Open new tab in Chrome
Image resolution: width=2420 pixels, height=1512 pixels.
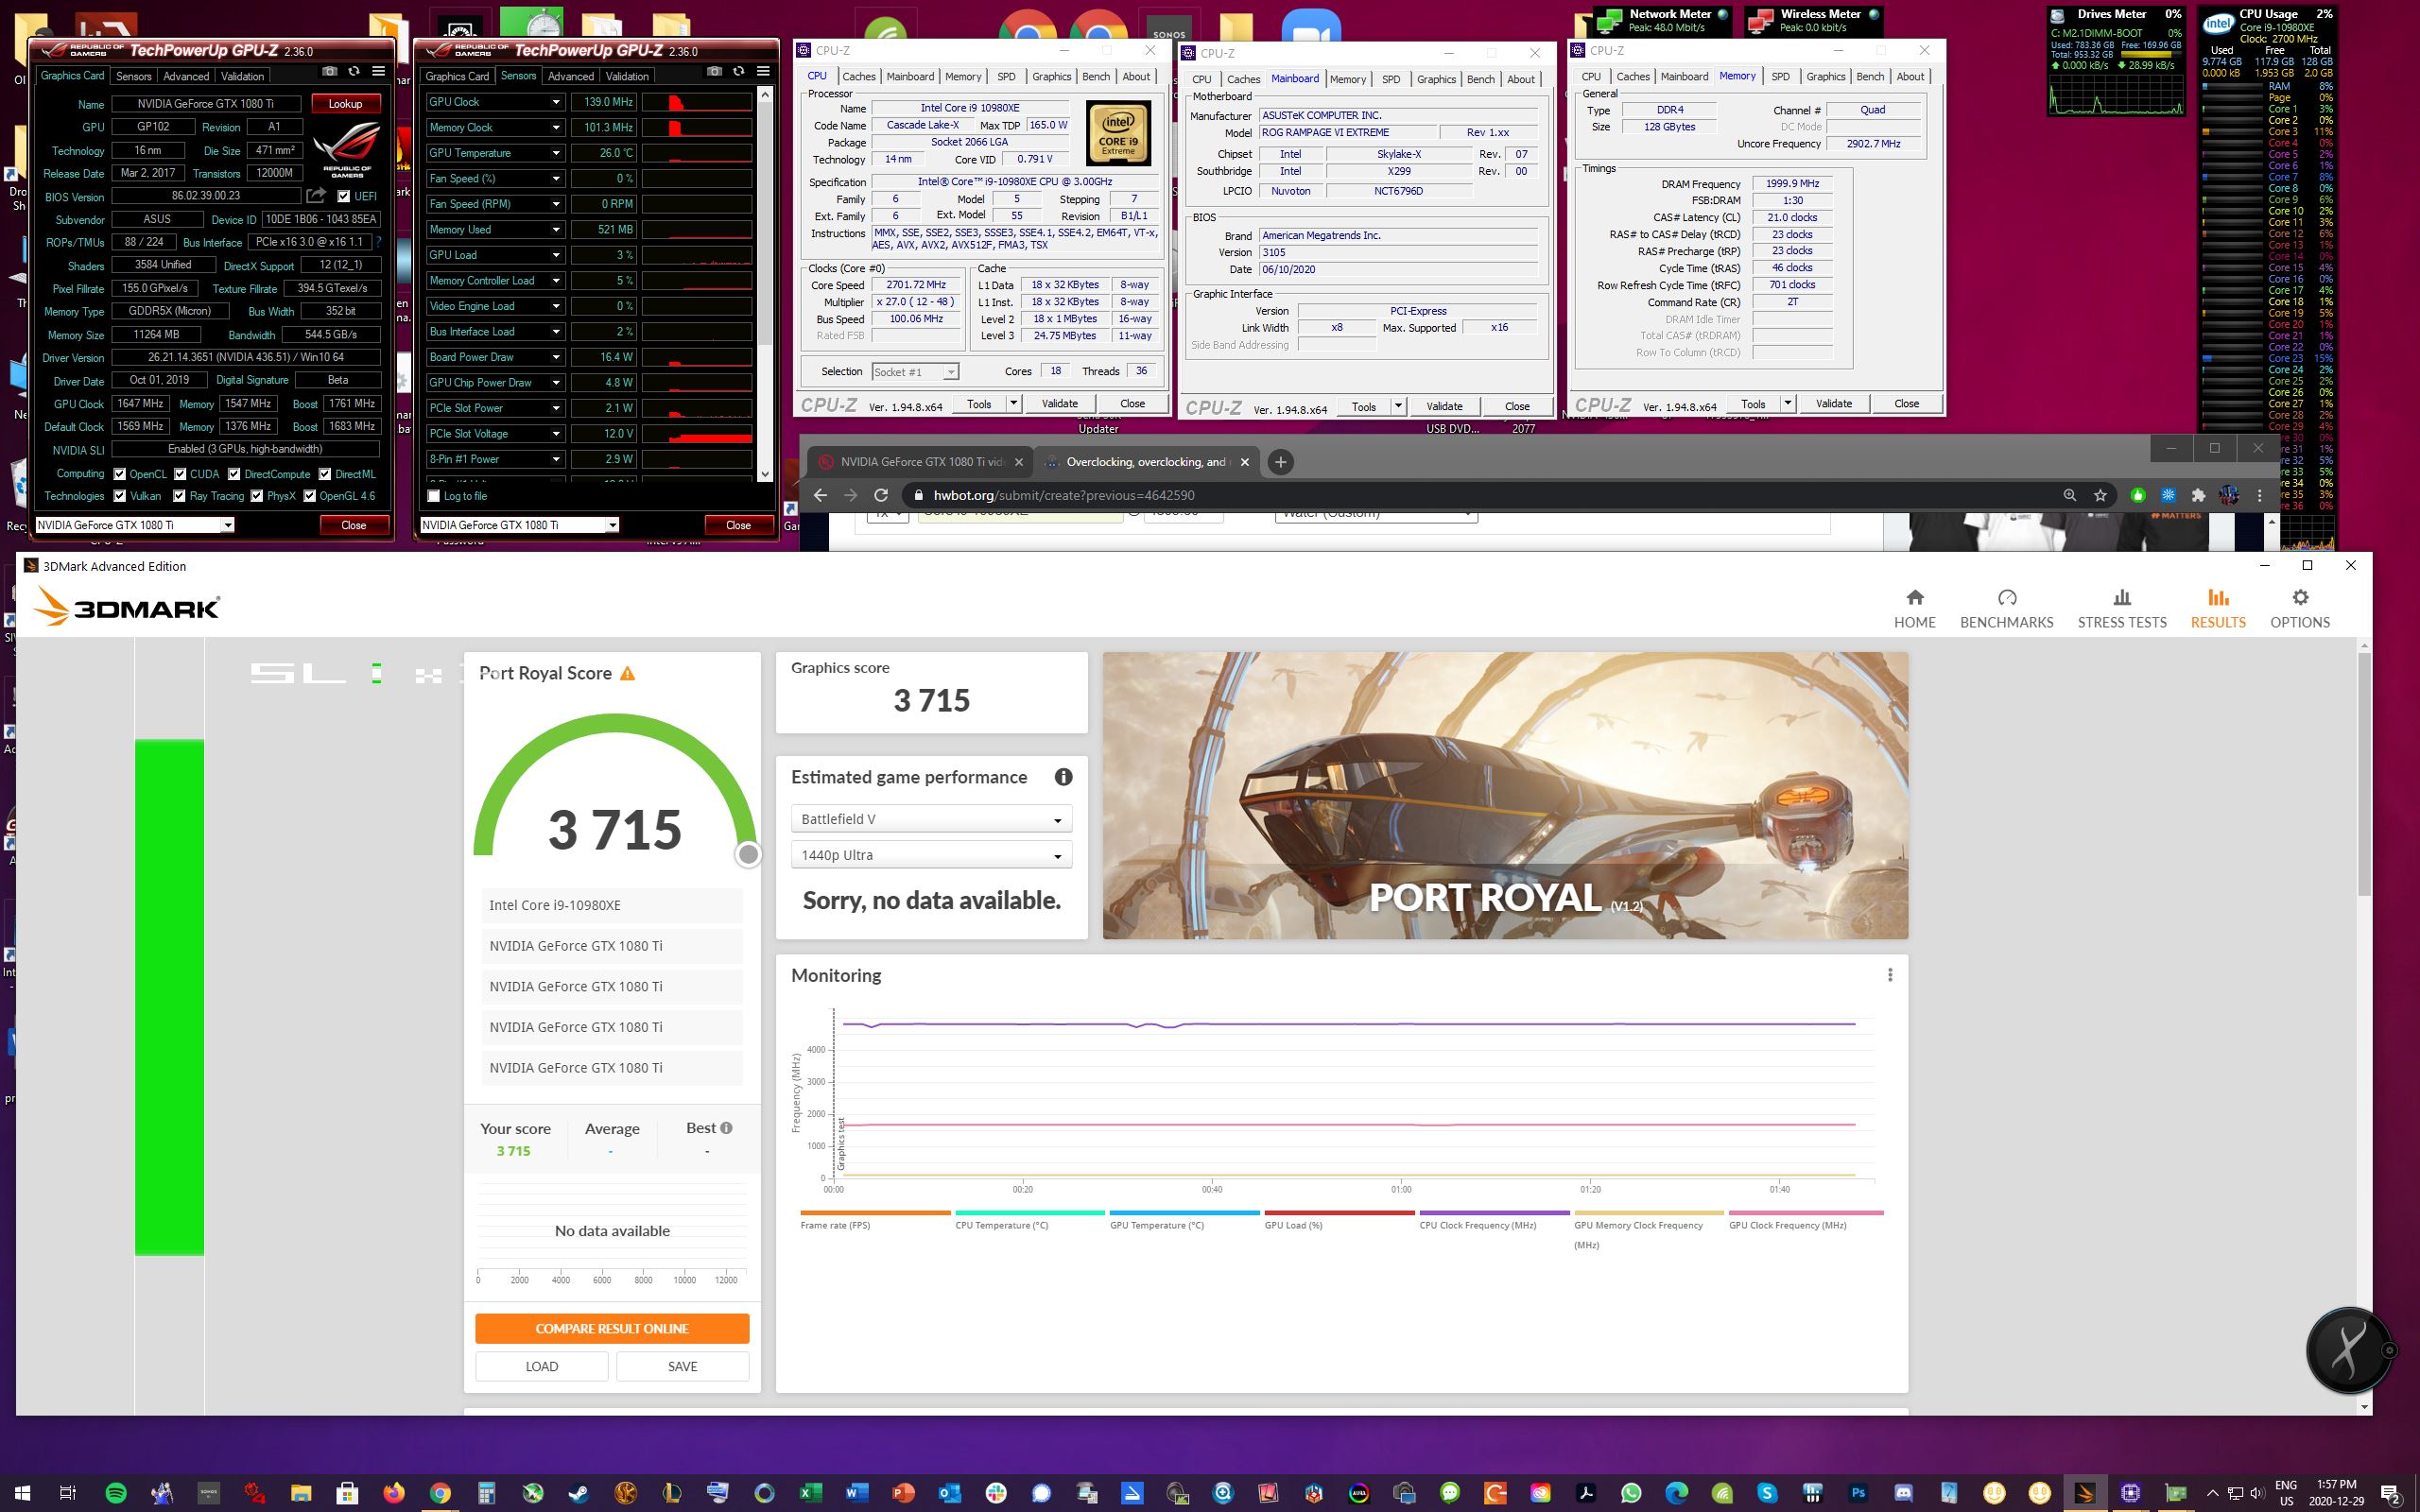pos(1280,462)
